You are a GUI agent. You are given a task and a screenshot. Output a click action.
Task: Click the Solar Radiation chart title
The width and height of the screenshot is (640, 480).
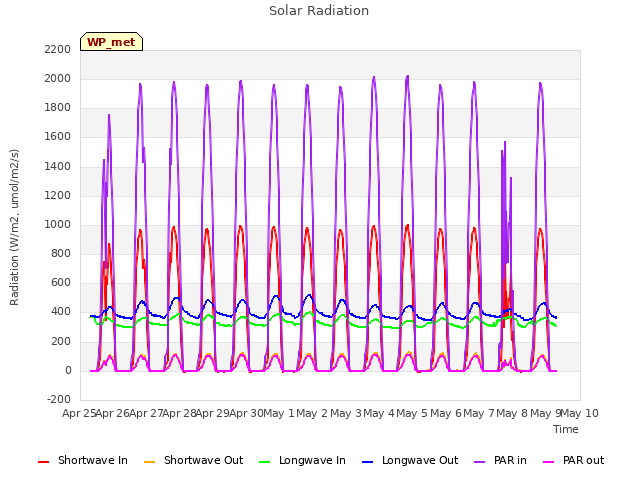pyautogui.click(x=319, y=11)
